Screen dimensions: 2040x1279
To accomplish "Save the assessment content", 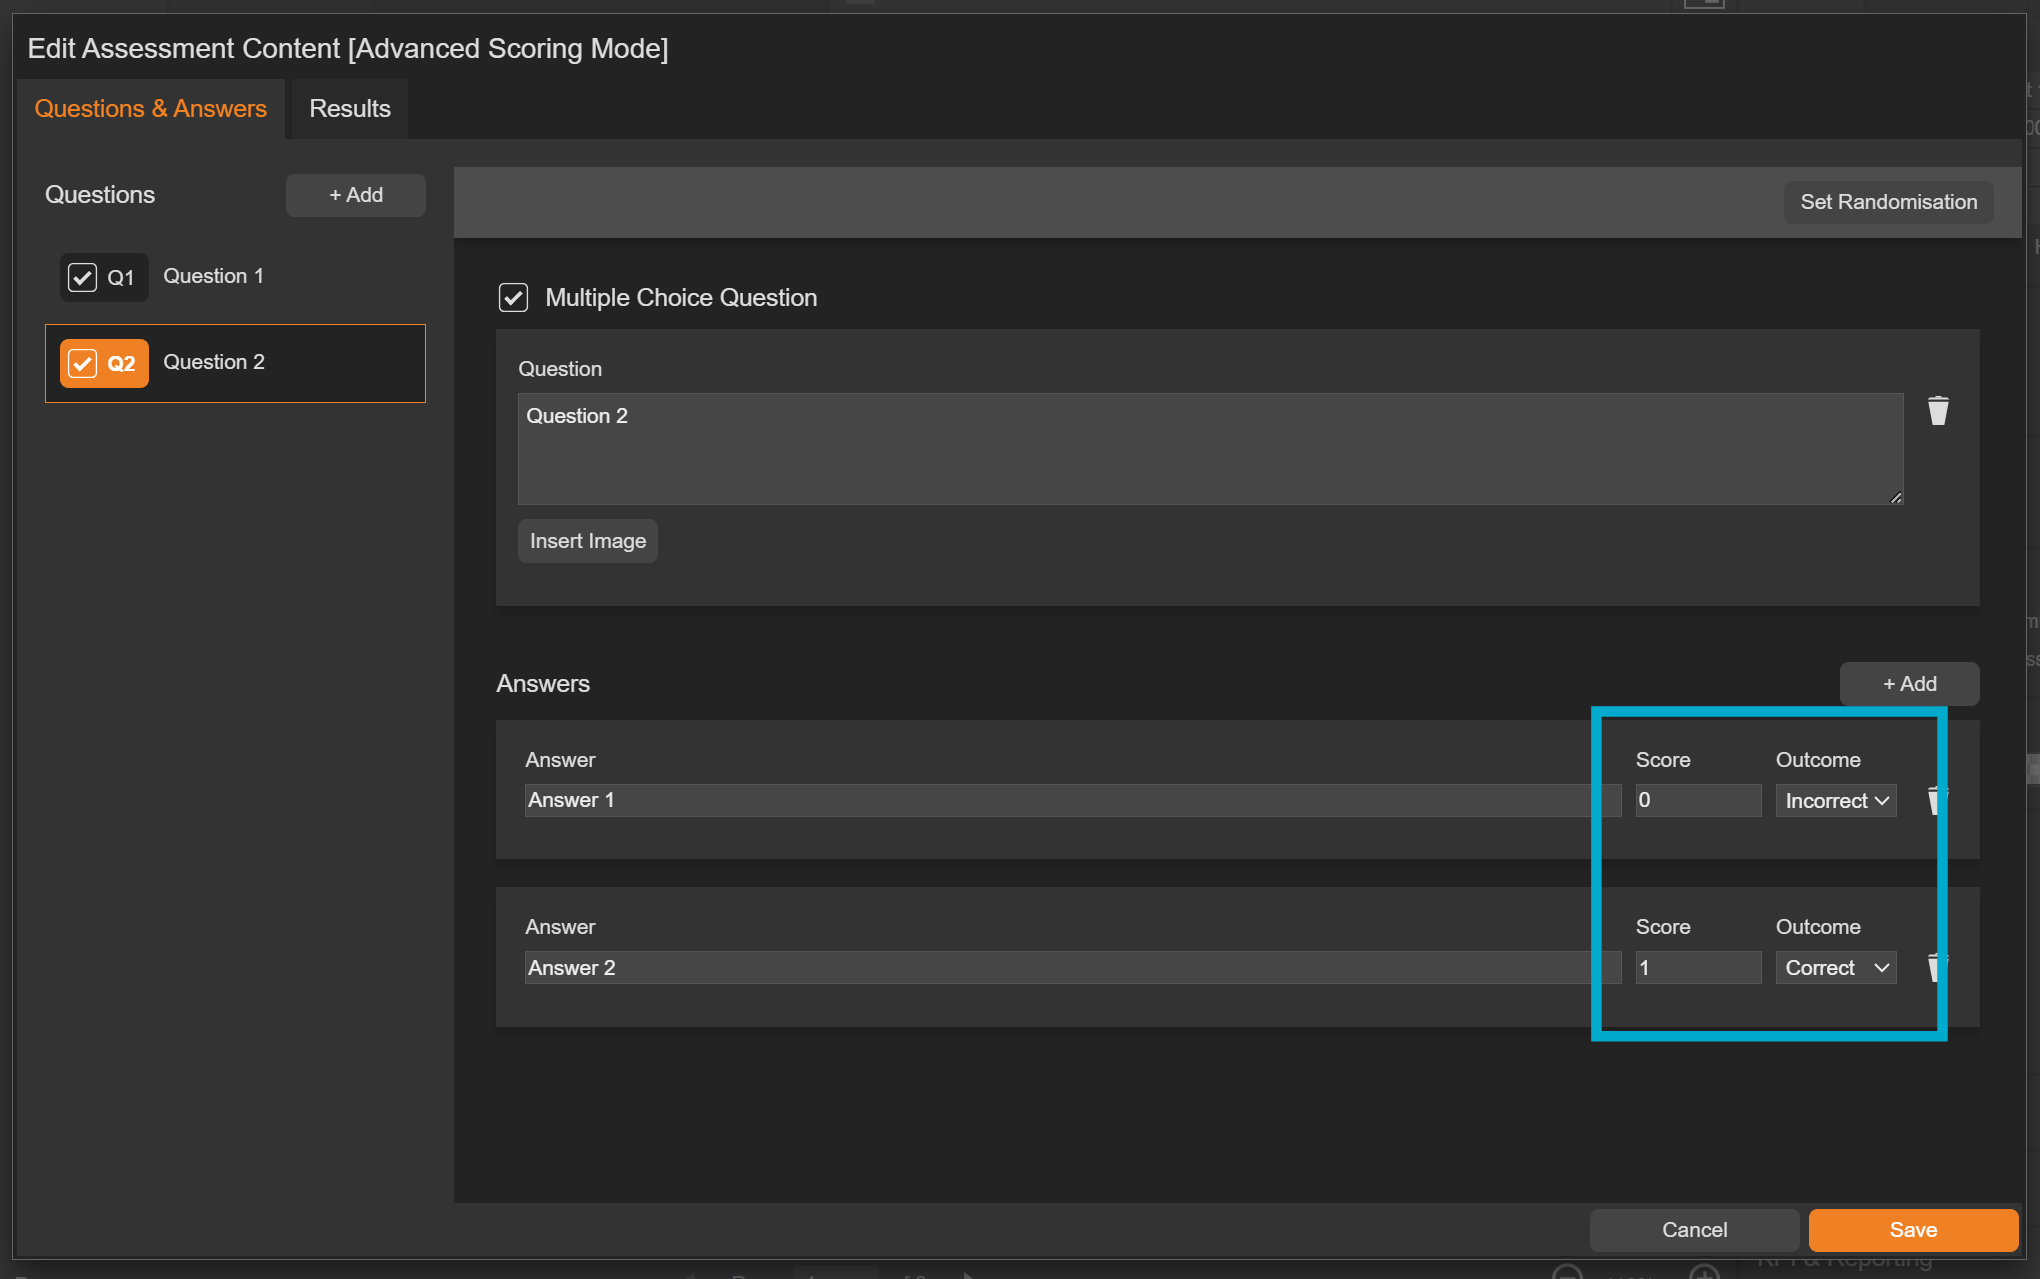I will [x=1912, y=1230].
